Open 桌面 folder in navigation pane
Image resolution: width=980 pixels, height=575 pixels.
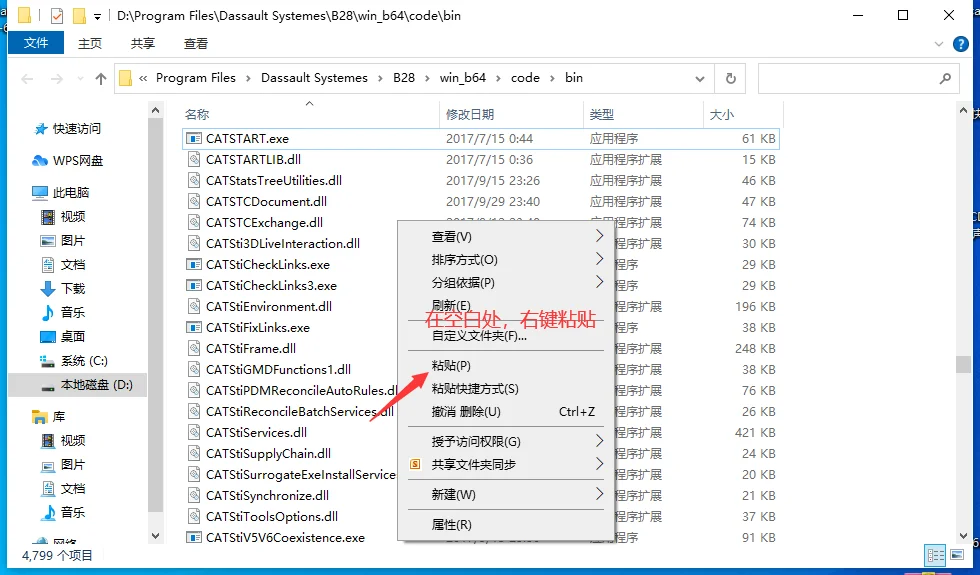72,336
